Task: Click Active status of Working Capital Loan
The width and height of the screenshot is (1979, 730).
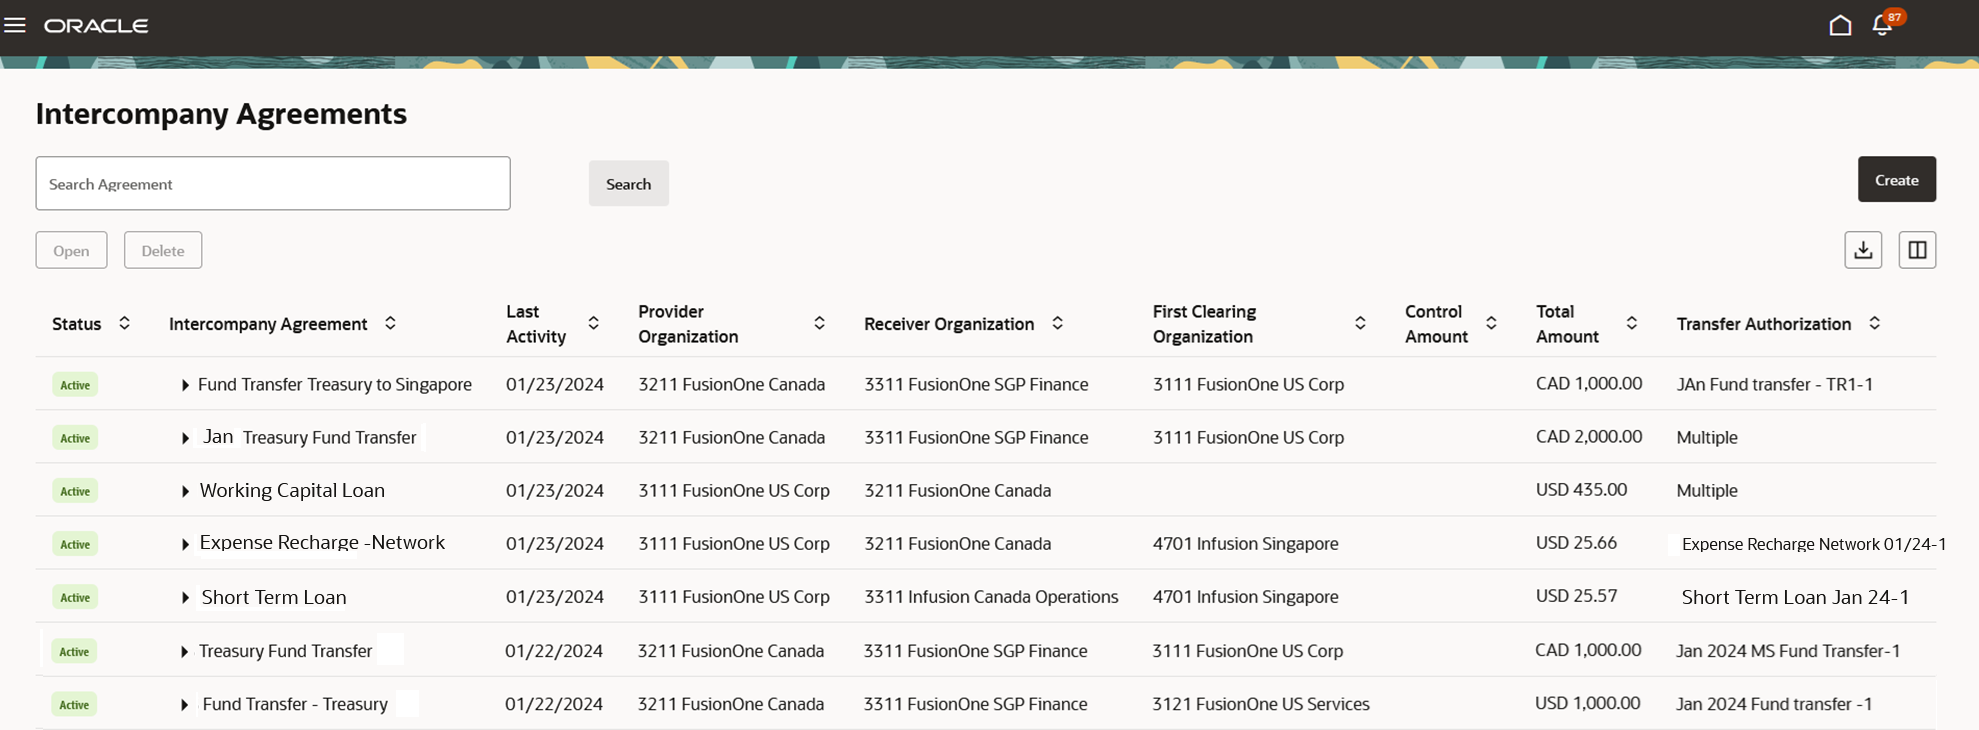Action: [x=75, y=491]
